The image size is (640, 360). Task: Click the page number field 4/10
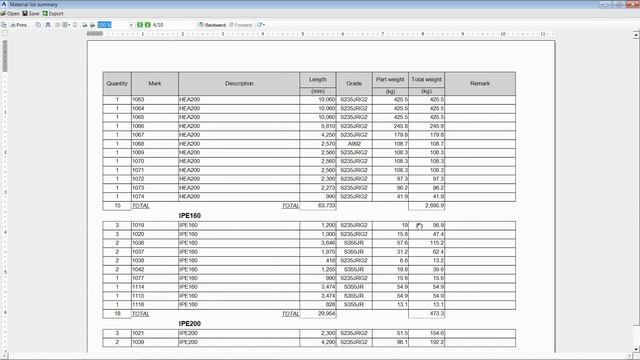point(158,25)
